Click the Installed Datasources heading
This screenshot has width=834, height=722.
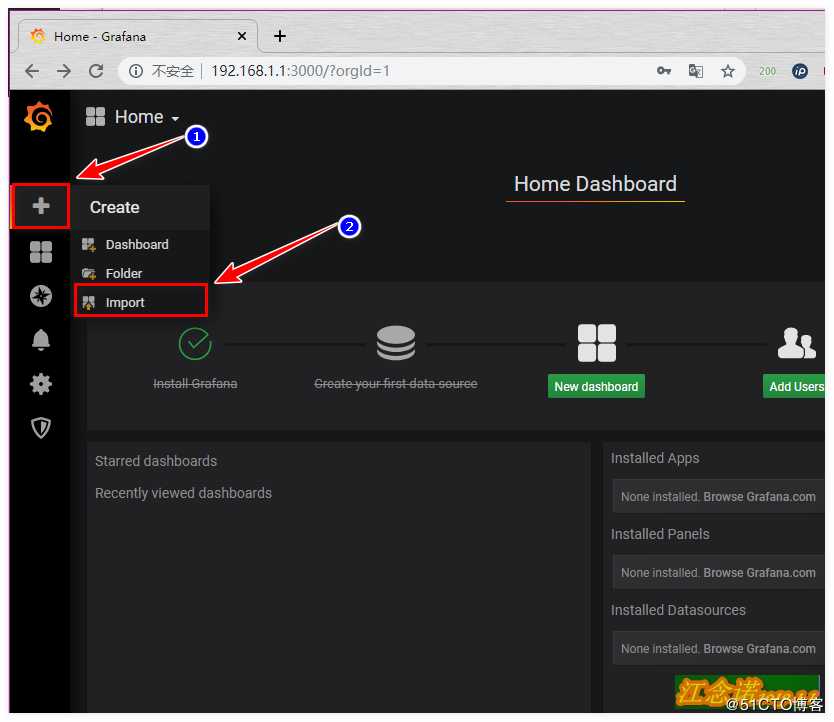tap(678, 610)
